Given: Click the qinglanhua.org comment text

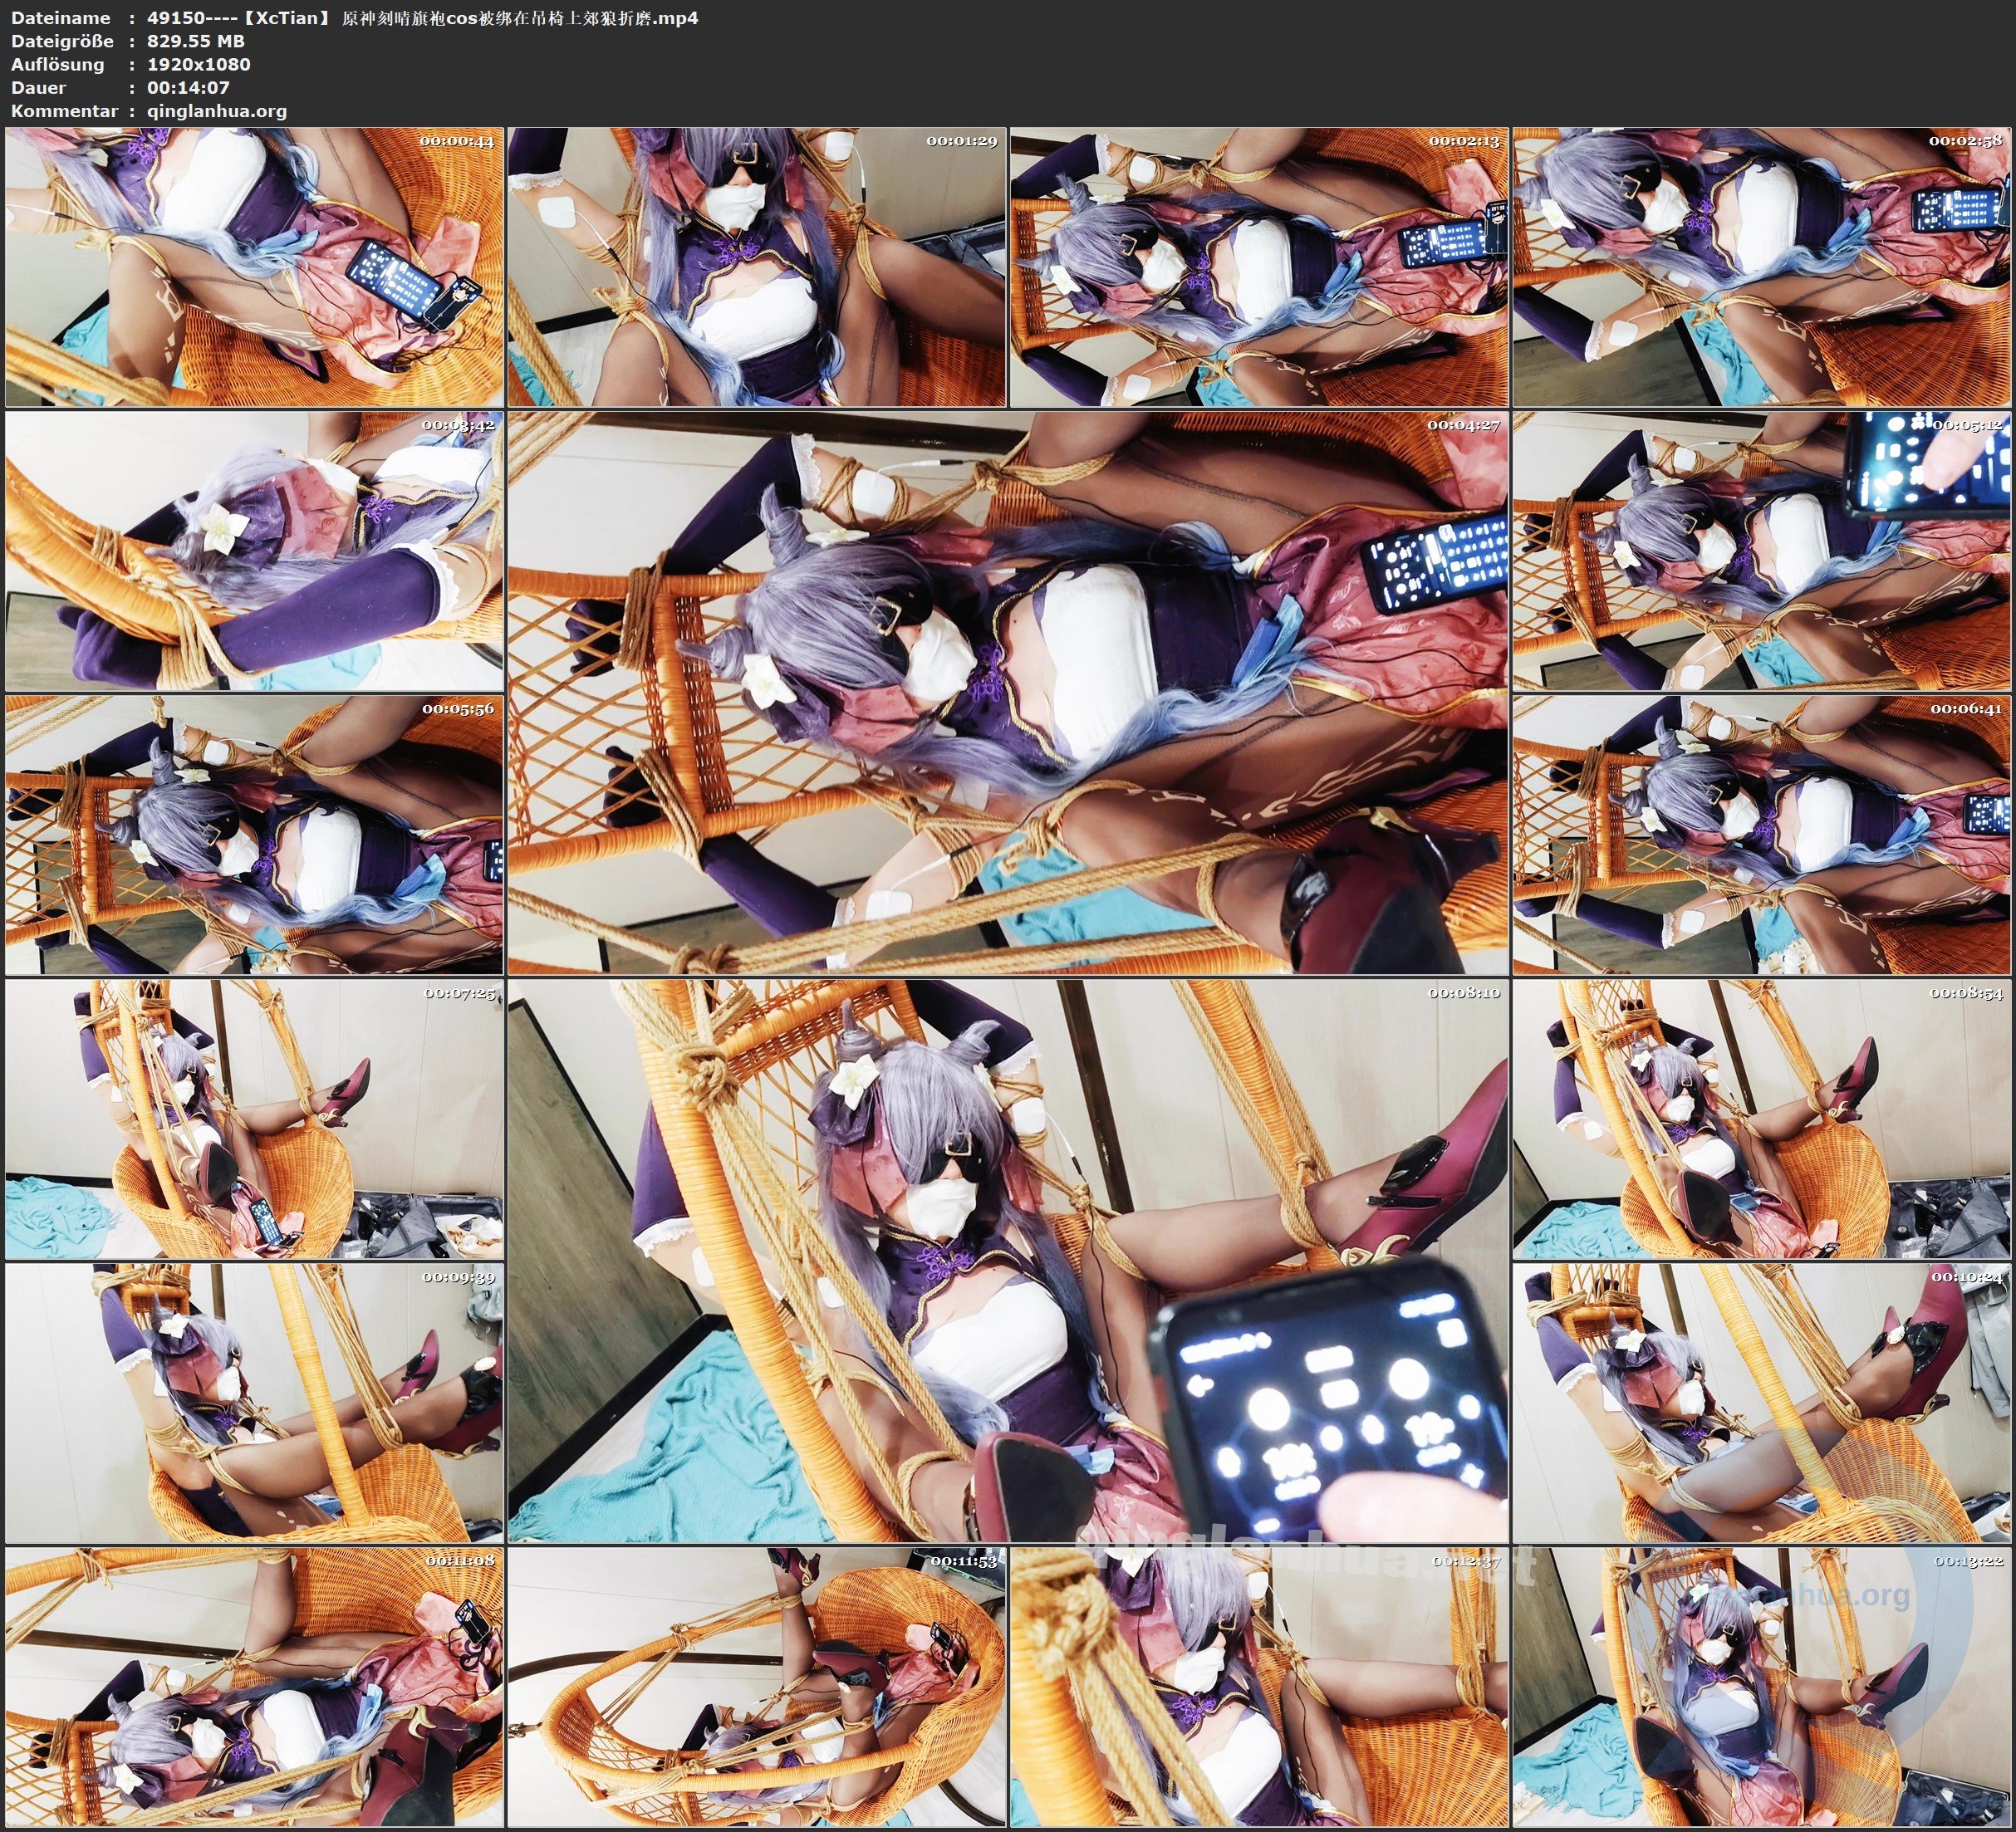Looking at the screenshot, I should pos(217,111).
